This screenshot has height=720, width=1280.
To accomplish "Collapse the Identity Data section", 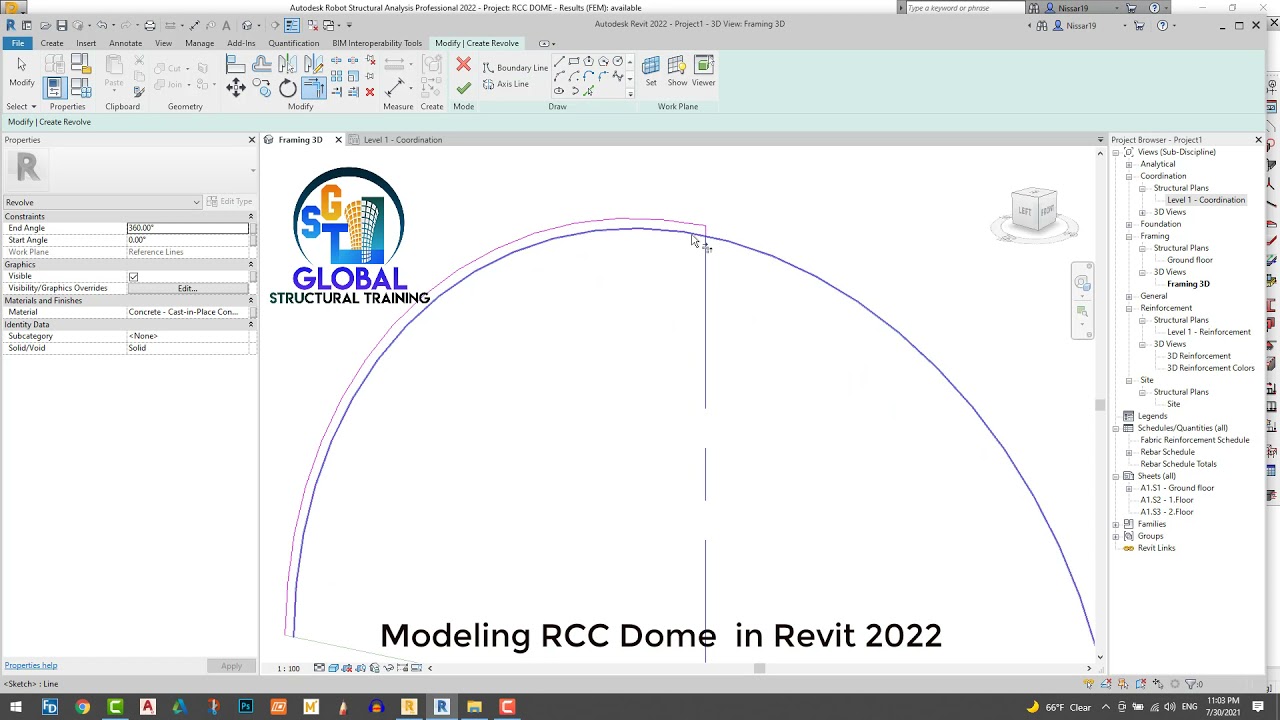I will point(250,324).
